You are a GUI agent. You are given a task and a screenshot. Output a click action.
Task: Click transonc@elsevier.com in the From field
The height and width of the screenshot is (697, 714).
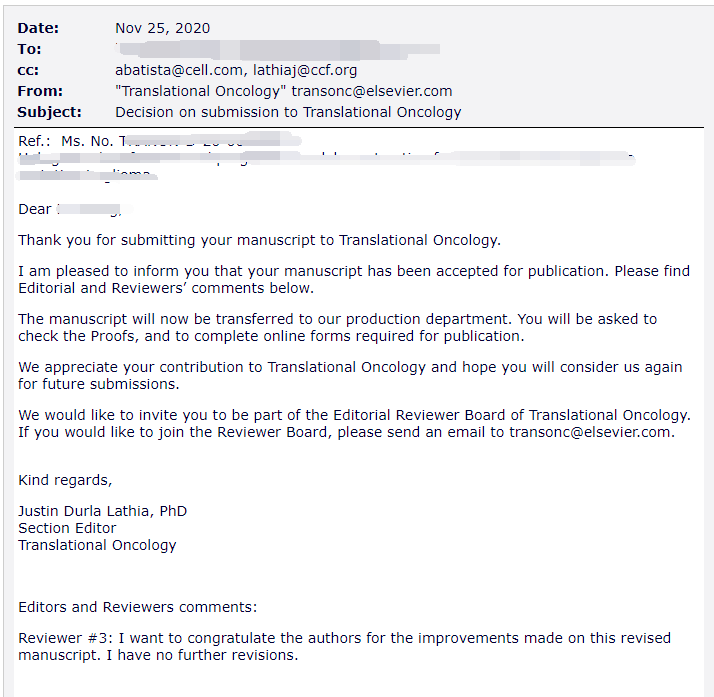[372, 91]
